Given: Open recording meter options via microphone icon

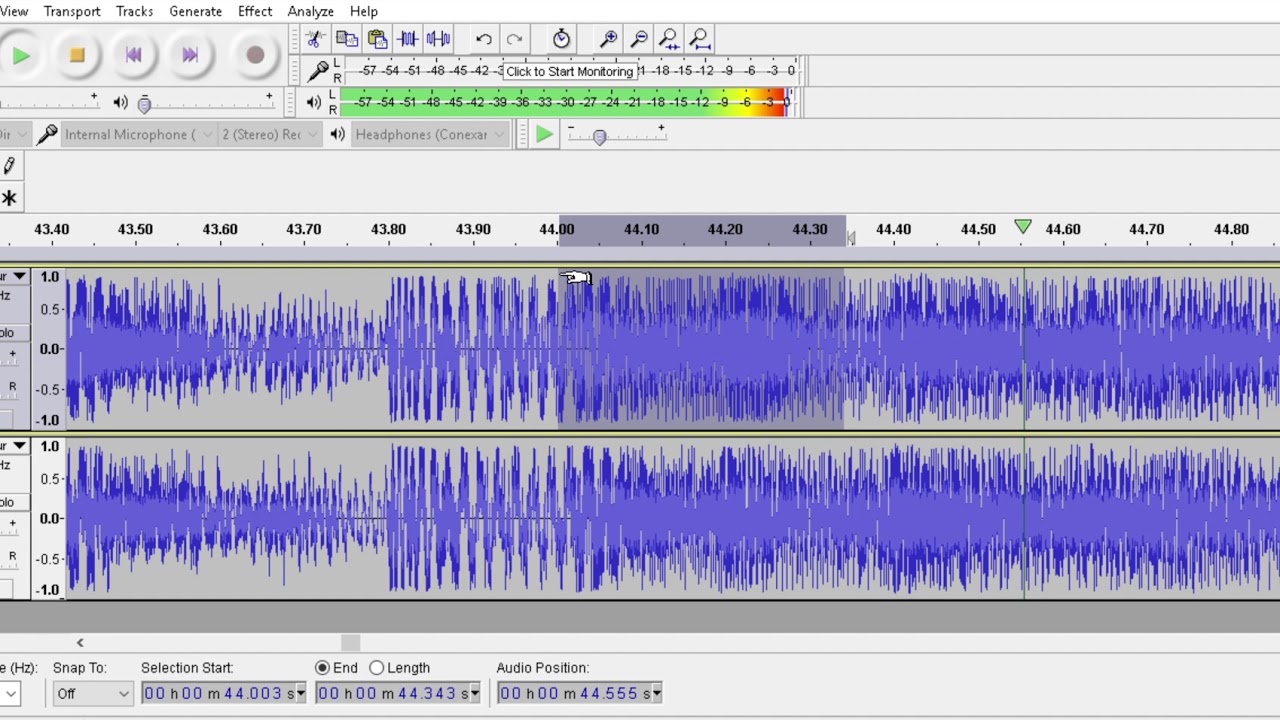Looking at the screenshot, I should pos(318,71).
